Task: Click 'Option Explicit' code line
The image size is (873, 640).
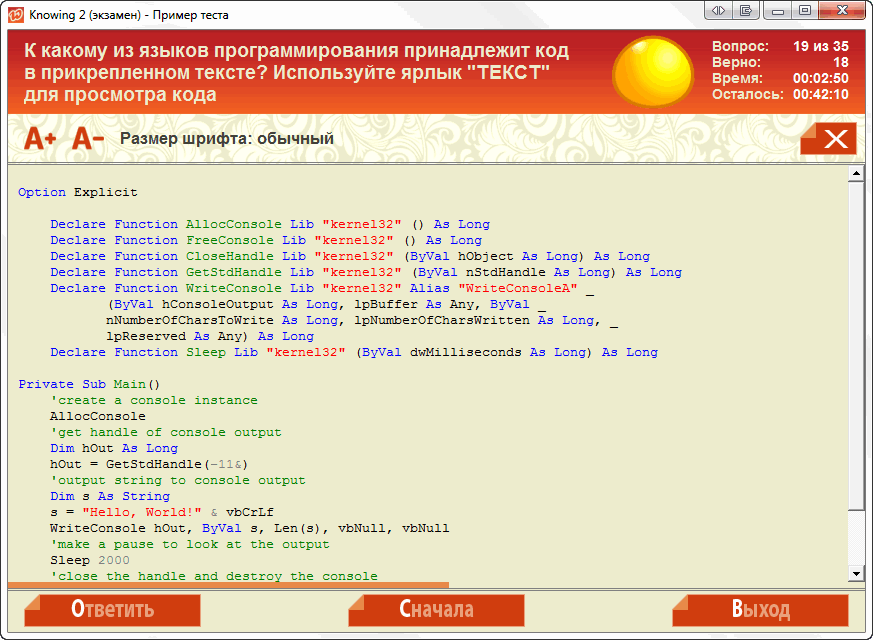Action: [x=77, y=192]
